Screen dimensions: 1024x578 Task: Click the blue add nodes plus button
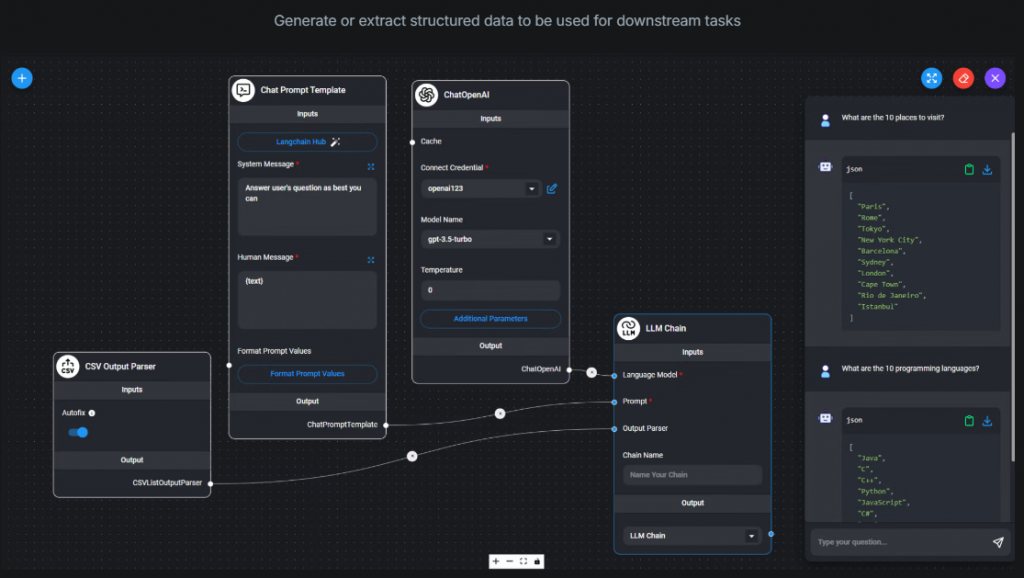[x=22, y=78]
